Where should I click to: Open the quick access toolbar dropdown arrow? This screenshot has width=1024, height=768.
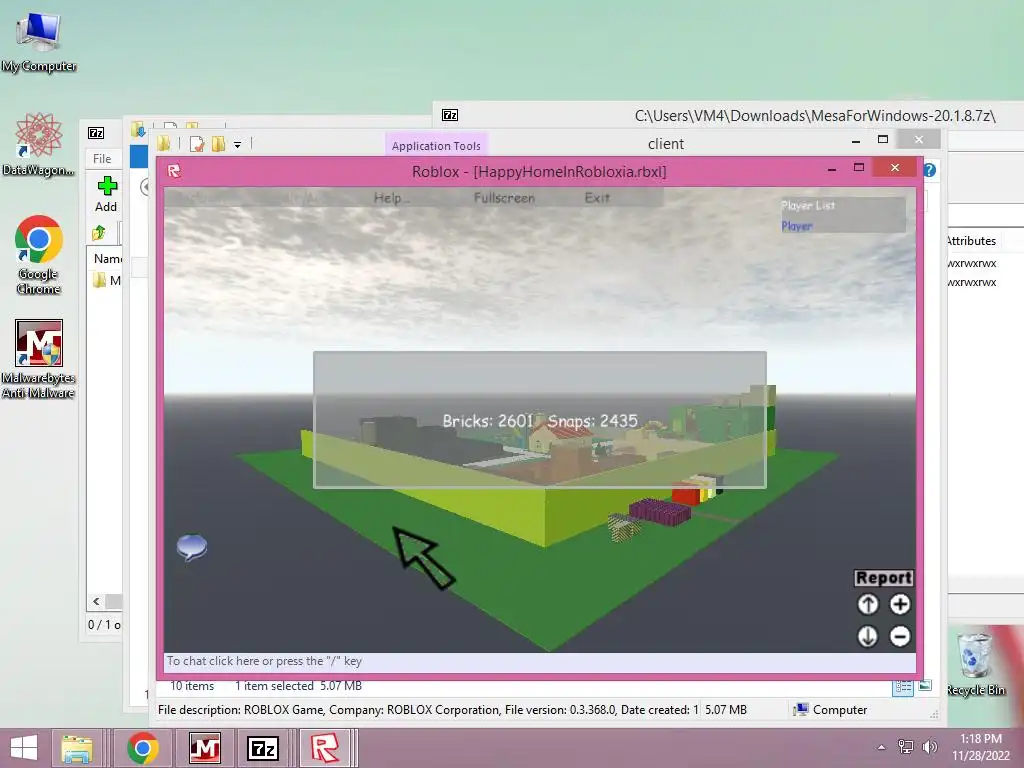coord(238,144)
